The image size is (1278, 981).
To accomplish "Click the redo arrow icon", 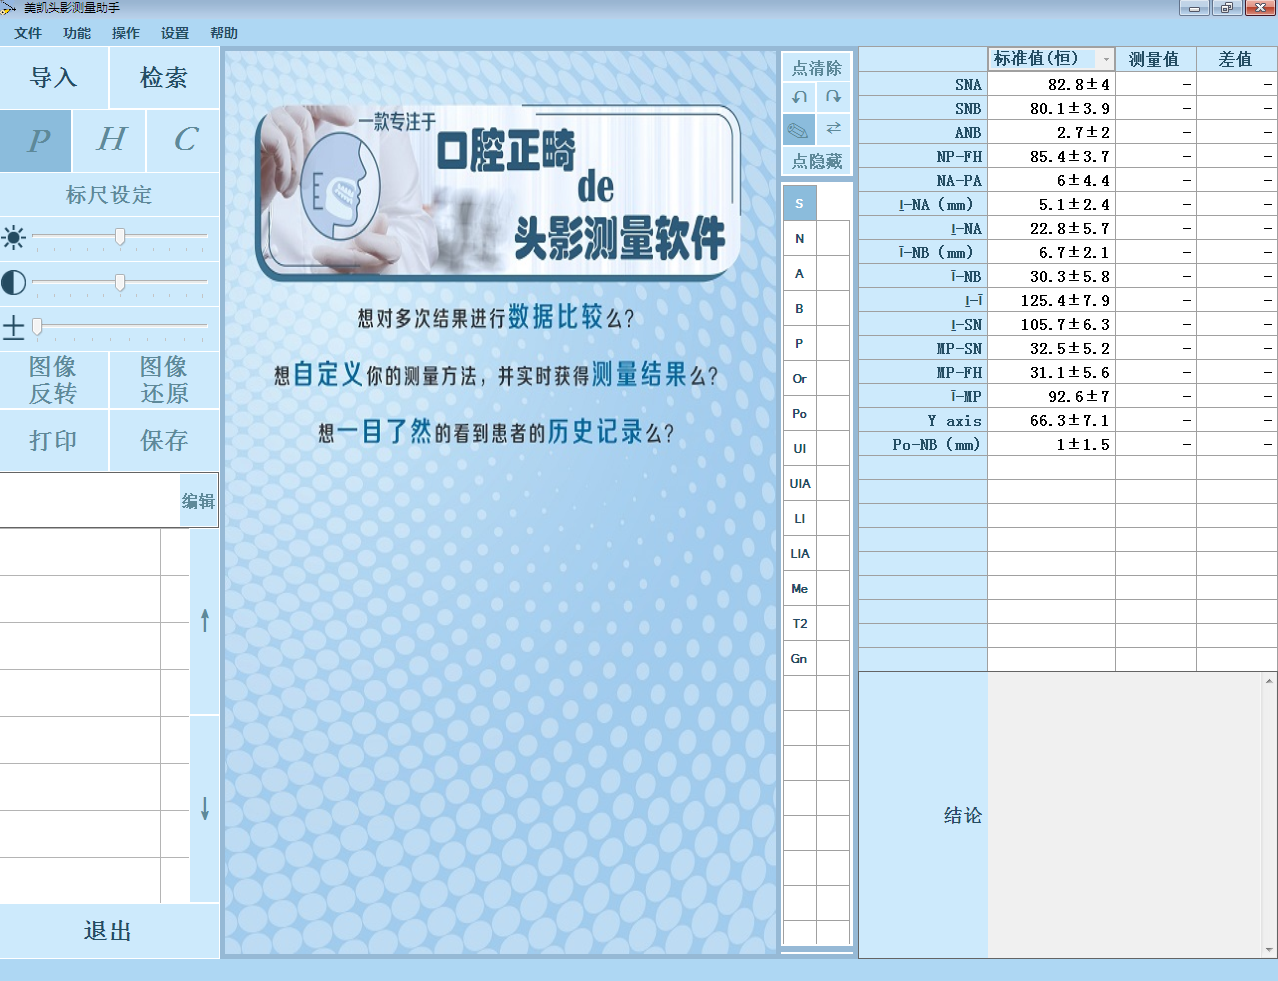I will tap(834, 97).
